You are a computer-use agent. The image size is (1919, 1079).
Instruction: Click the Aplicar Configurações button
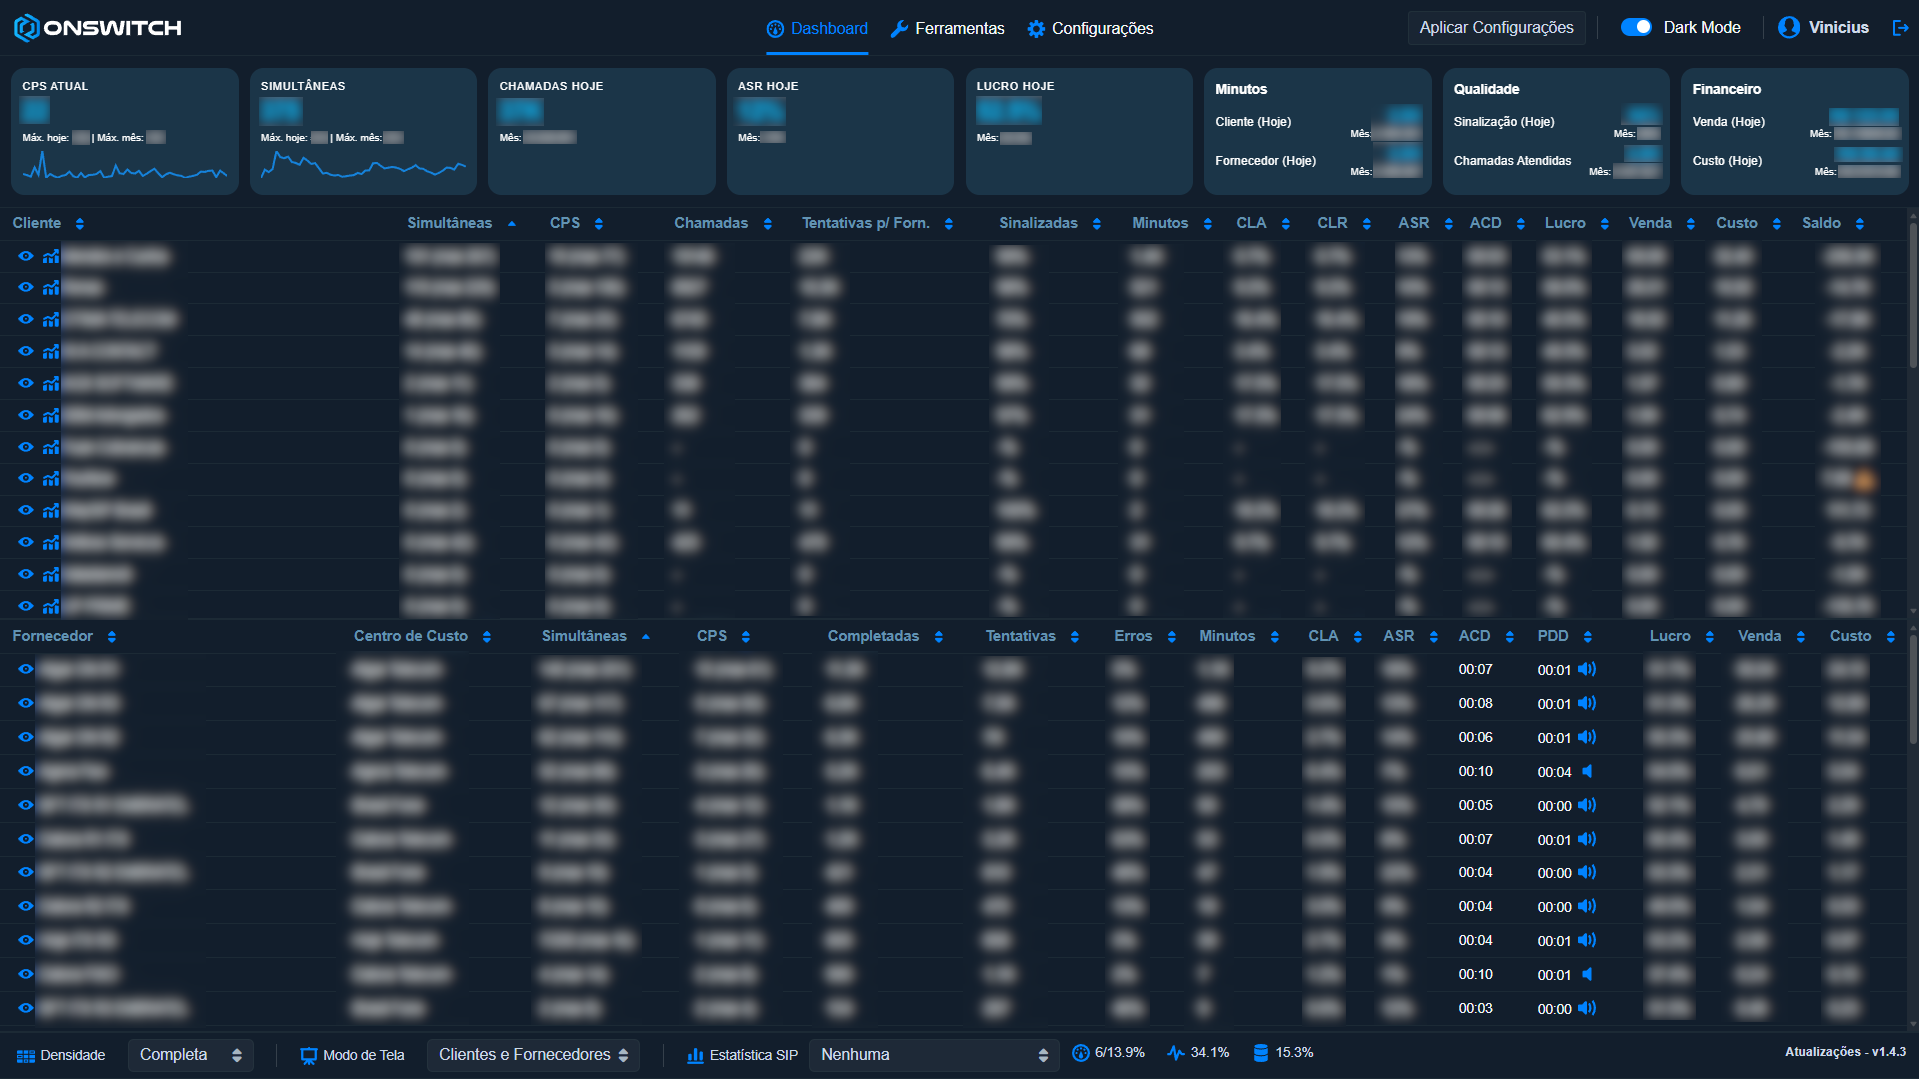tap(1496, 27)
